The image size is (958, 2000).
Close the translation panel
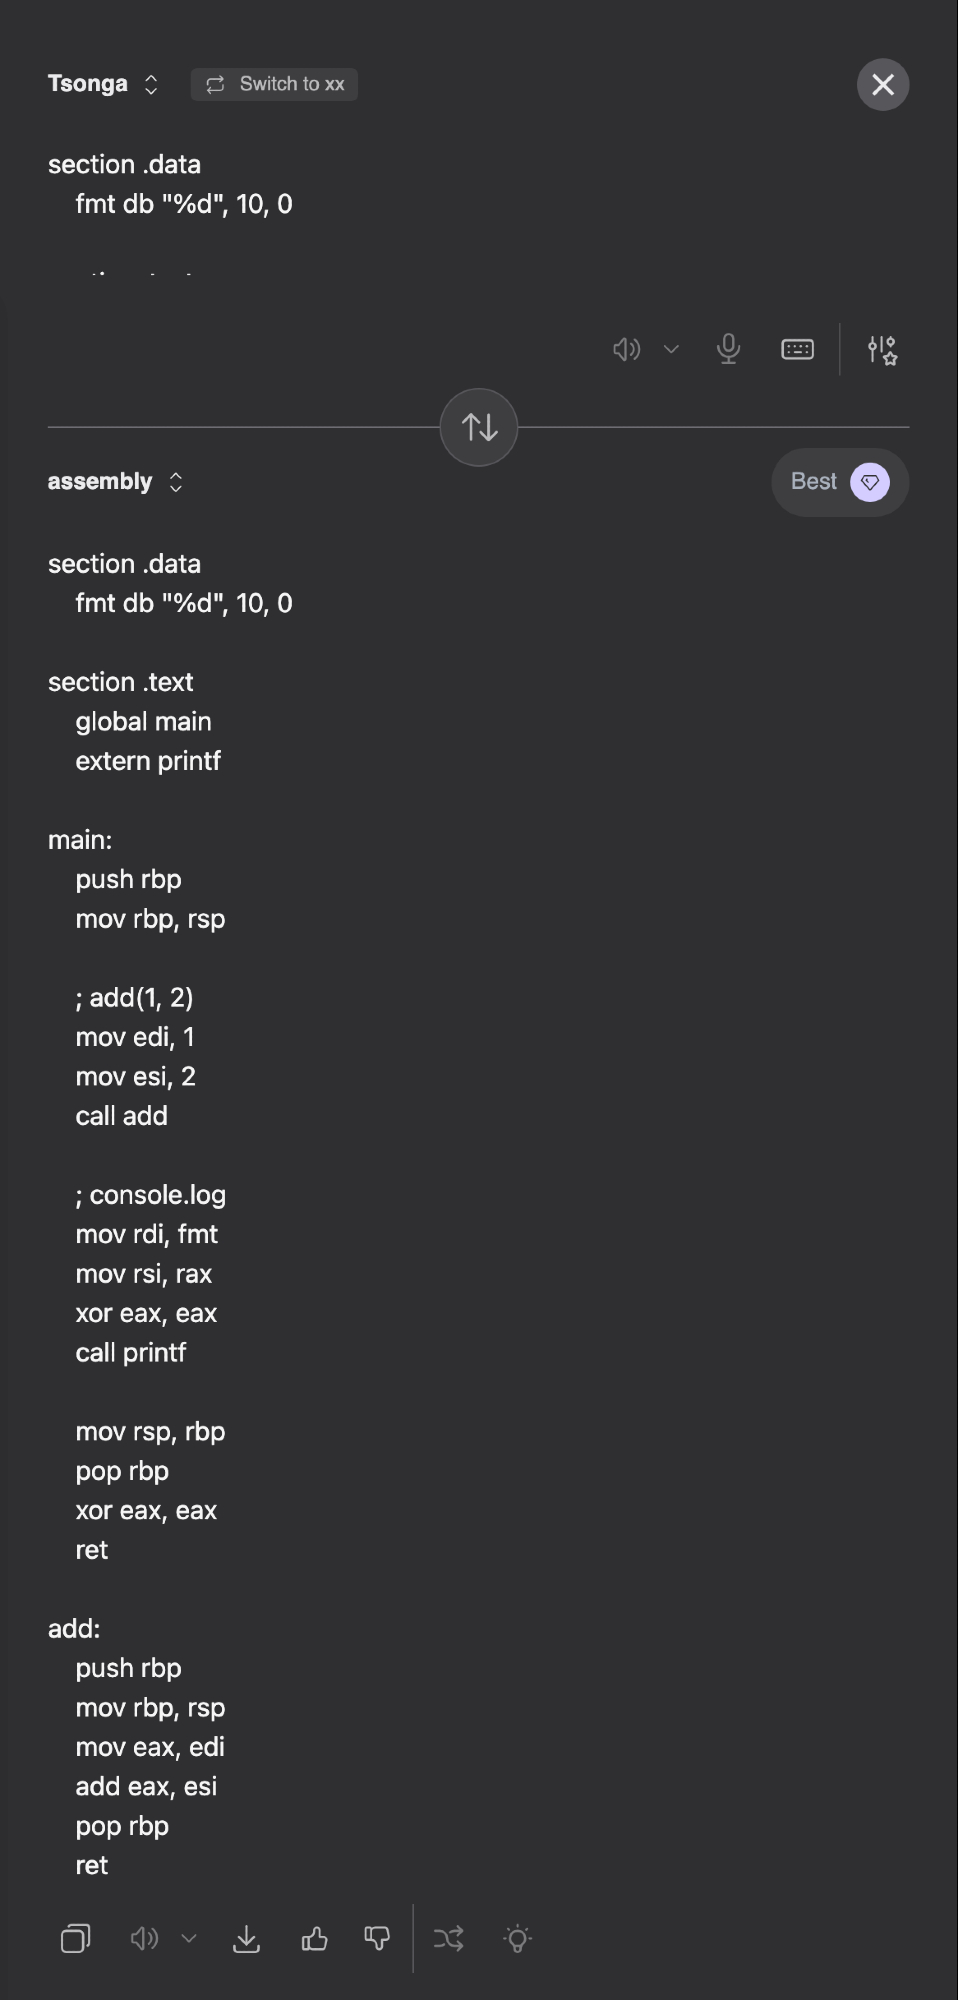(x=882, y=84)
